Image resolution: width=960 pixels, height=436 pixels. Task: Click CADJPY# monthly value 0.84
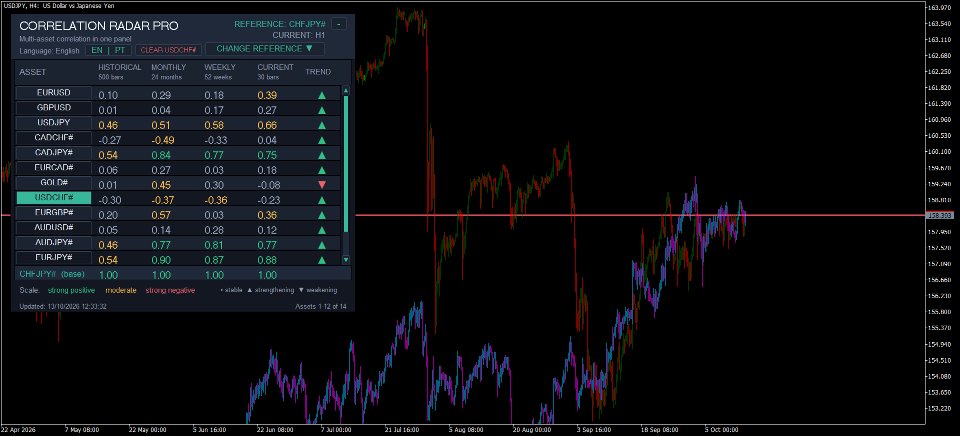tap(161, 156)
